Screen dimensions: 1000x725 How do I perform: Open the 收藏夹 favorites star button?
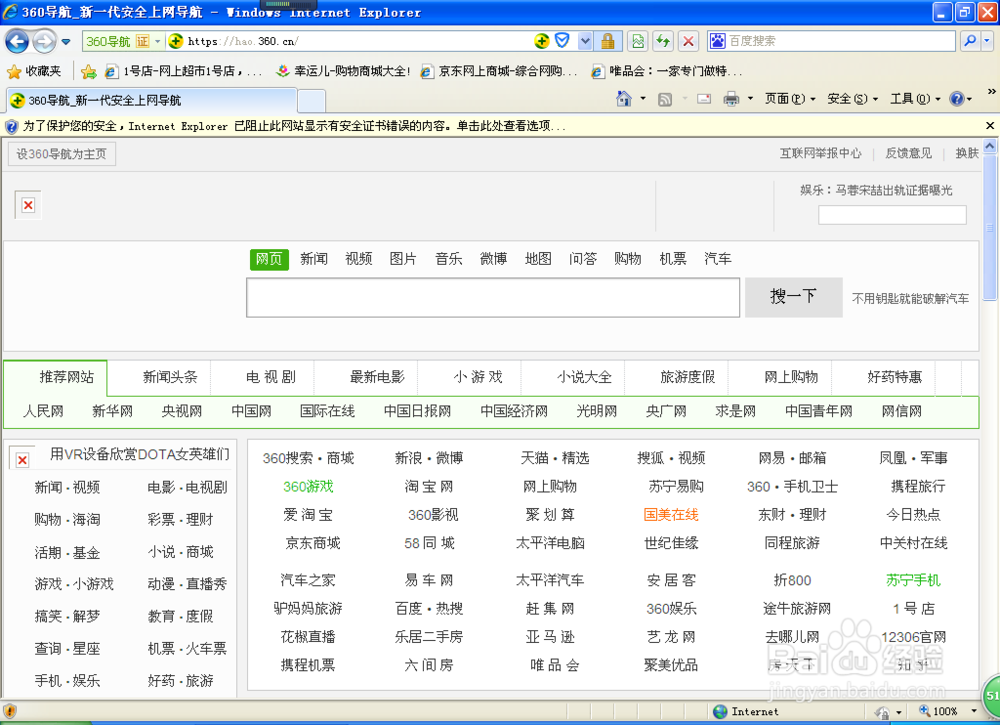coord(33,71)
